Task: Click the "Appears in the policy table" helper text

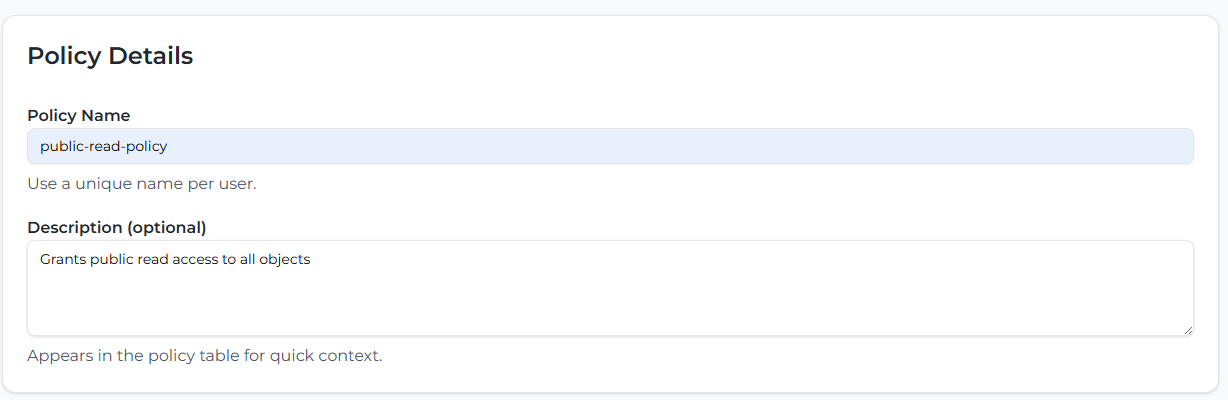Action: tap(204, 355)
